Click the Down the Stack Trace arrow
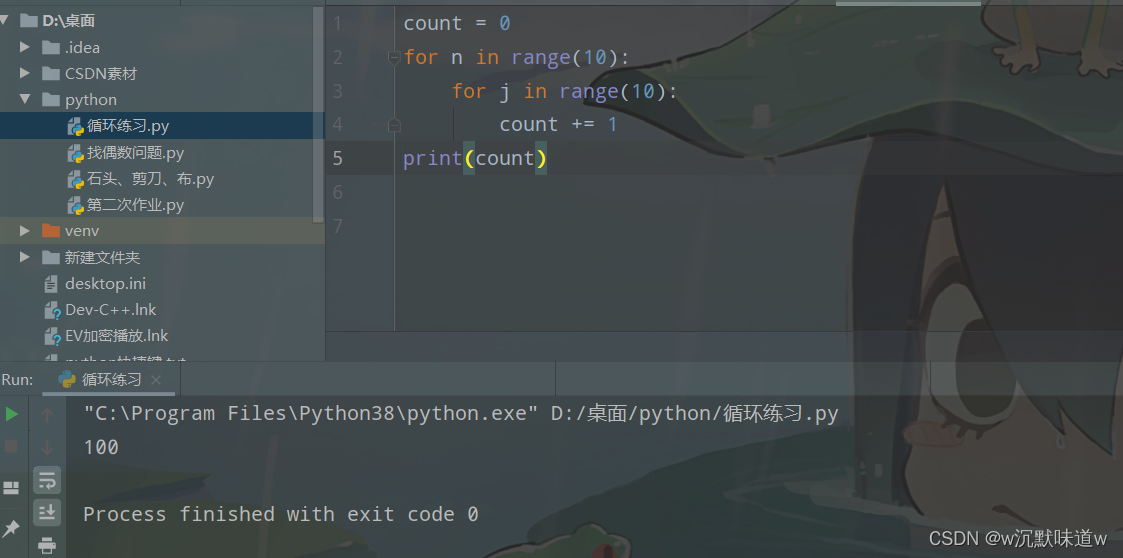The width and height of the screenshot is (1123, 558). click(47, 447)
